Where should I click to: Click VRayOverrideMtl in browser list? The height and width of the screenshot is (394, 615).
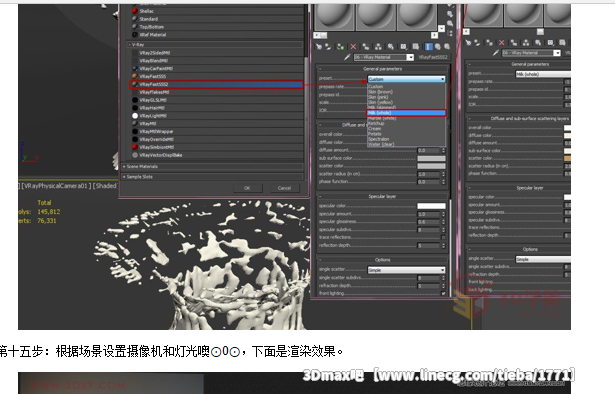click(x=216, y=139)
